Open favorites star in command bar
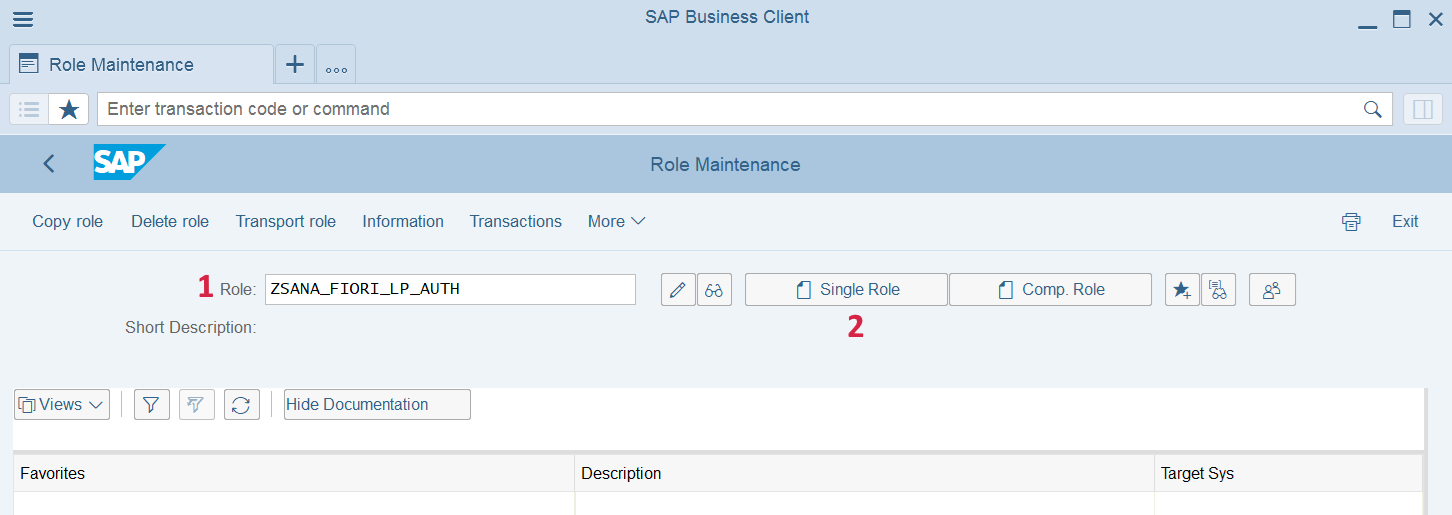Viewport: 1452px width, 515px height. (69, 109)
